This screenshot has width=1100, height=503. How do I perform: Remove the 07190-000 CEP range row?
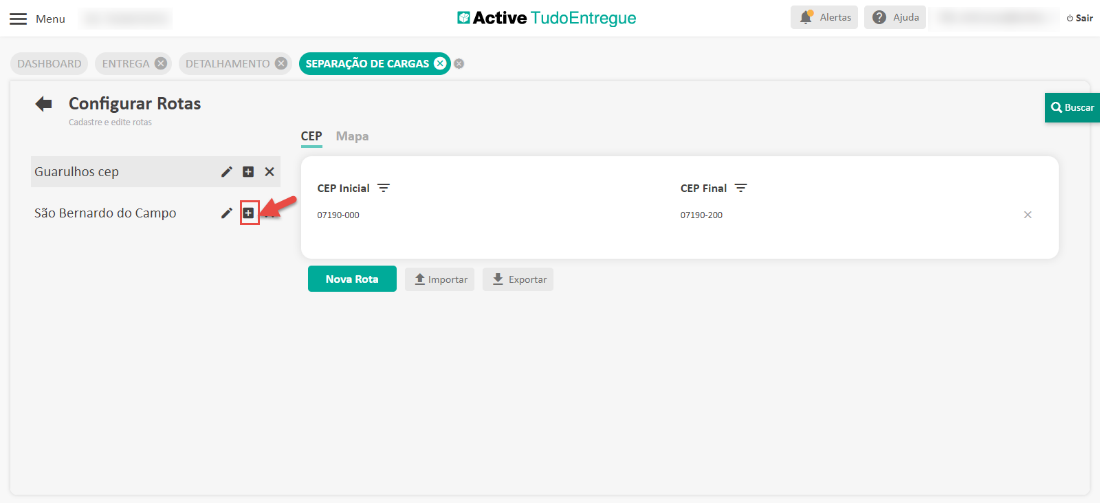pos(1027,215)
